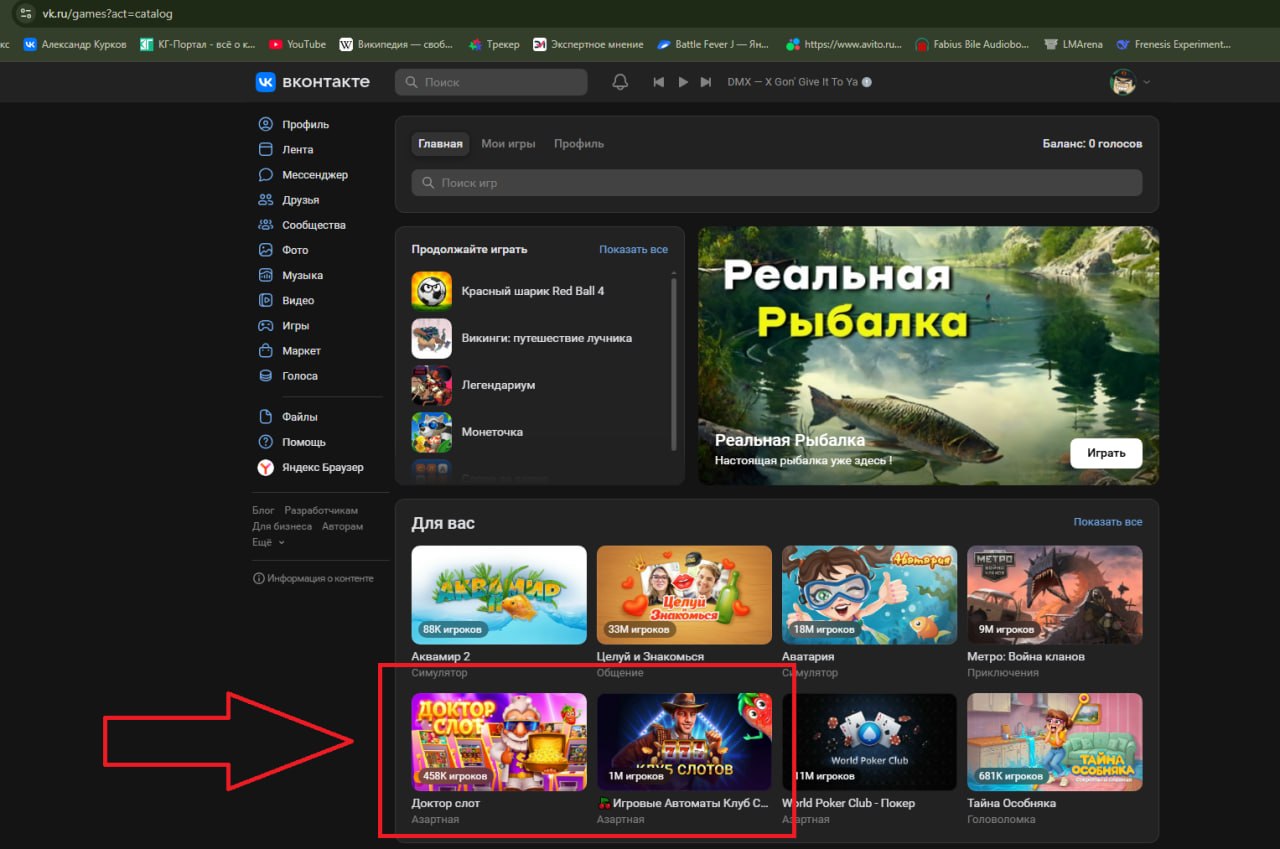This screenshot has height=849, width=1280.
Task: Open the Александр Курков bookmark
Action: (75, 44)
